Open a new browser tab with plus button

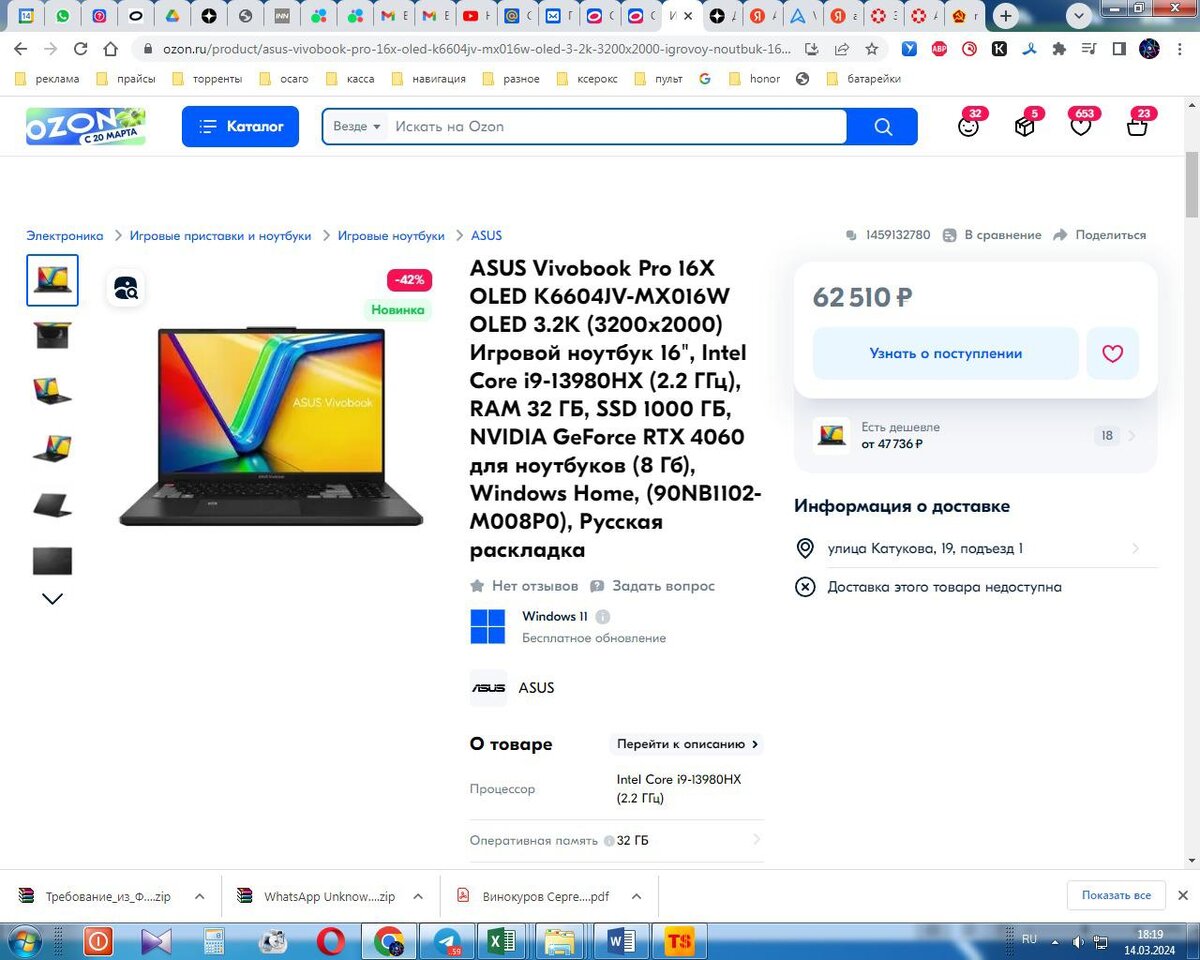click(1007, 16)
